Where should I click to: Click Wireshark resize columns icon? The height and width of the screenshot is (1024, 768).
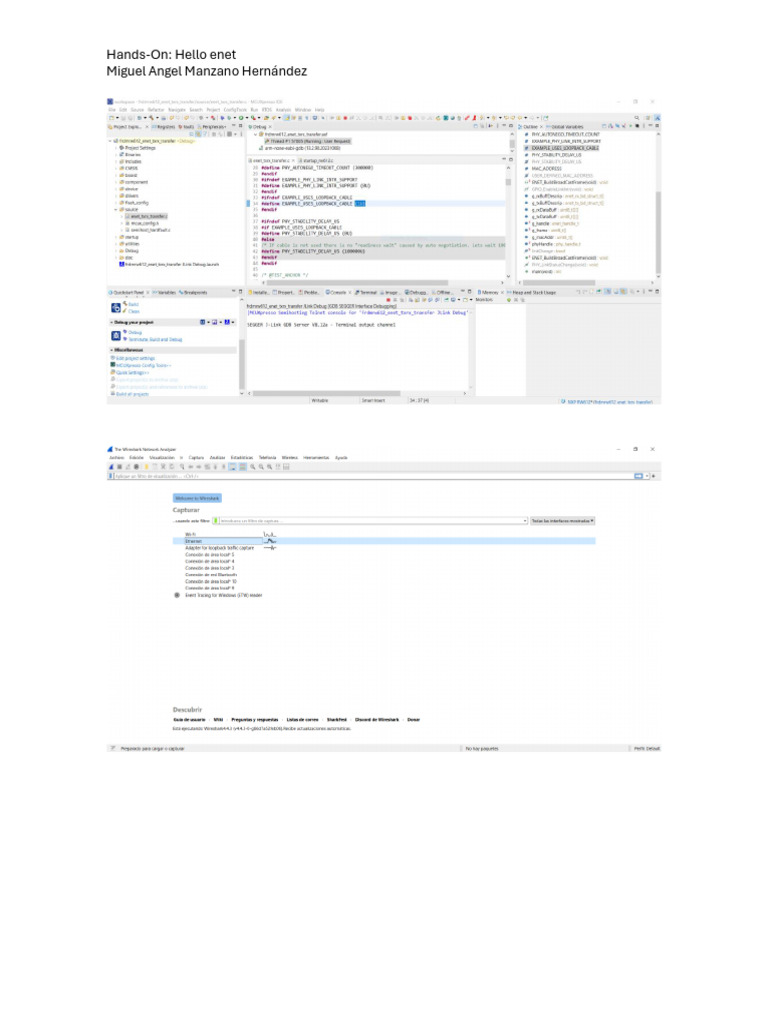[x=278, y=467]
